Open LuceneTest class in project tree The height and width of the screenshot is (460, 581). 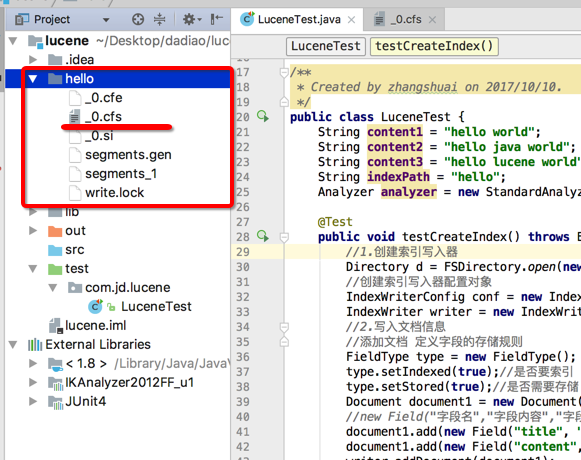pos(156,307)
